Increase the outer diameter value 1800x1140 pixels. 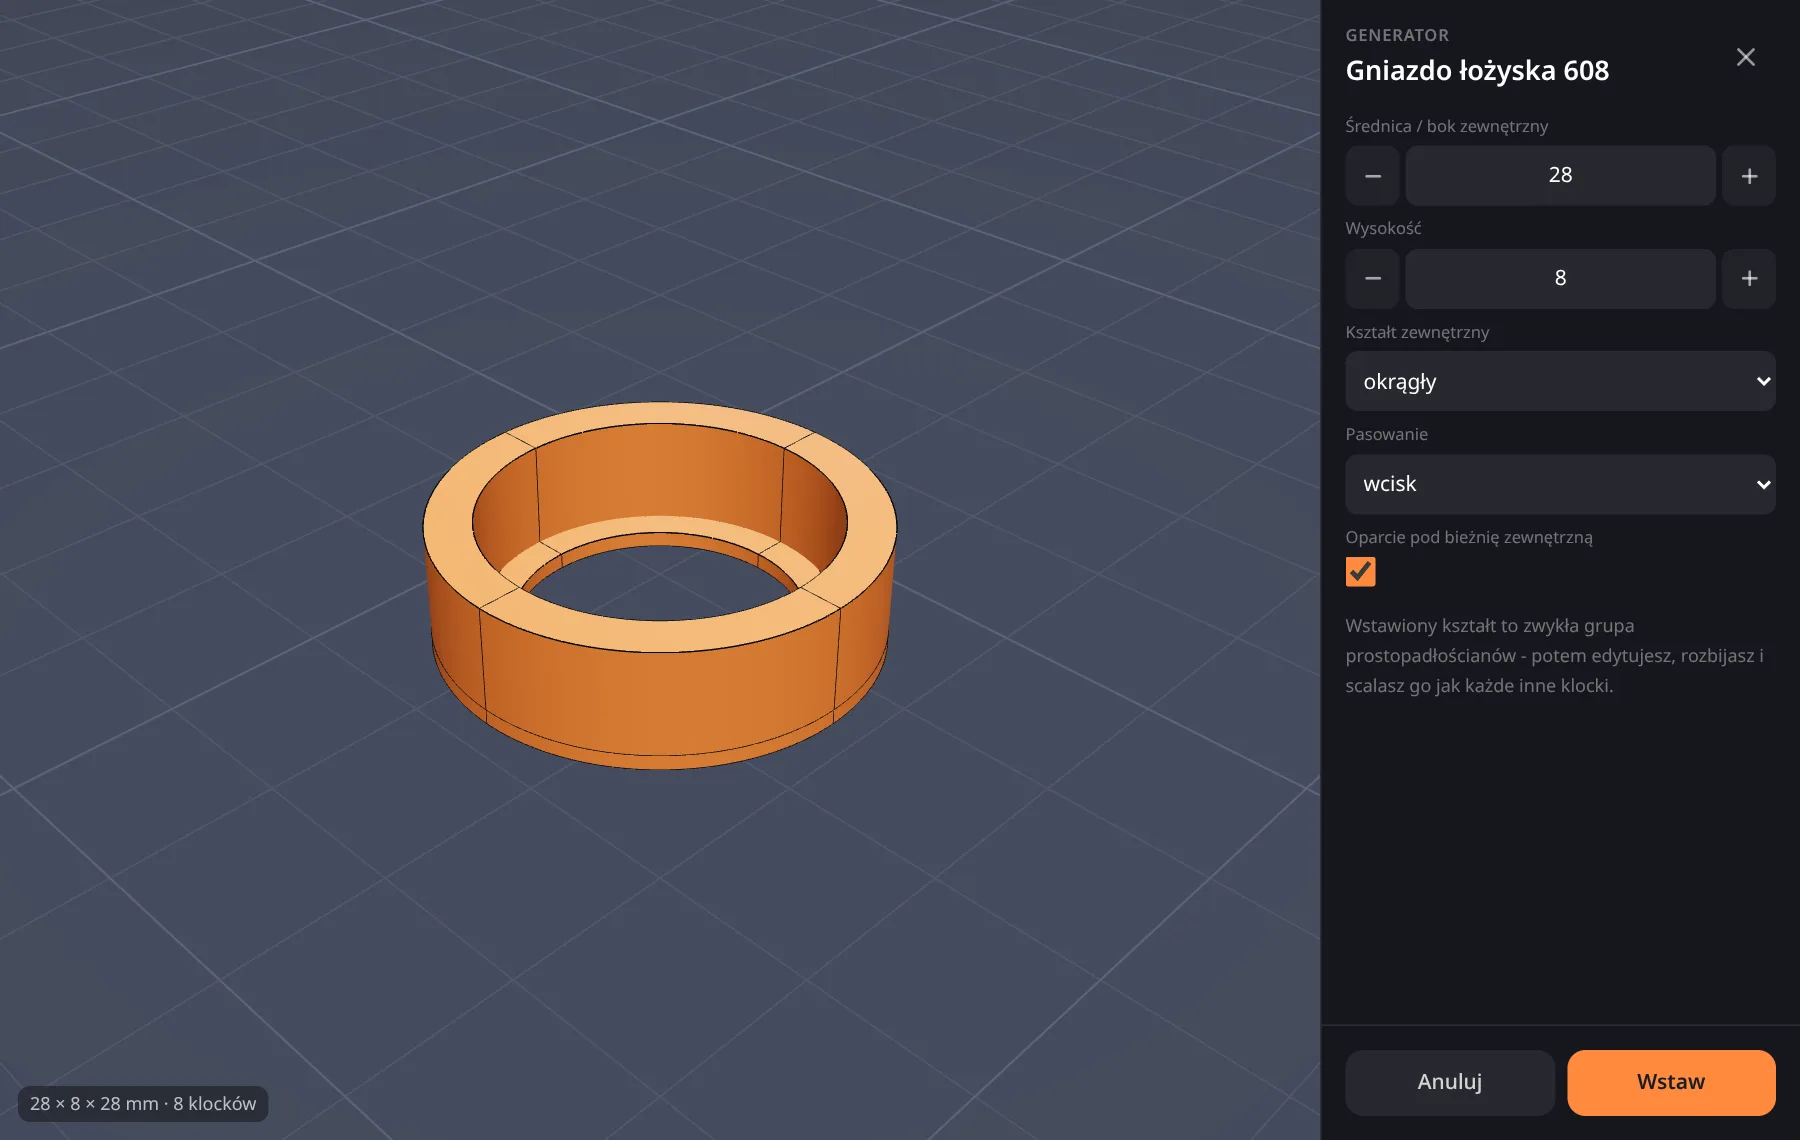[x=1749, y=176]
